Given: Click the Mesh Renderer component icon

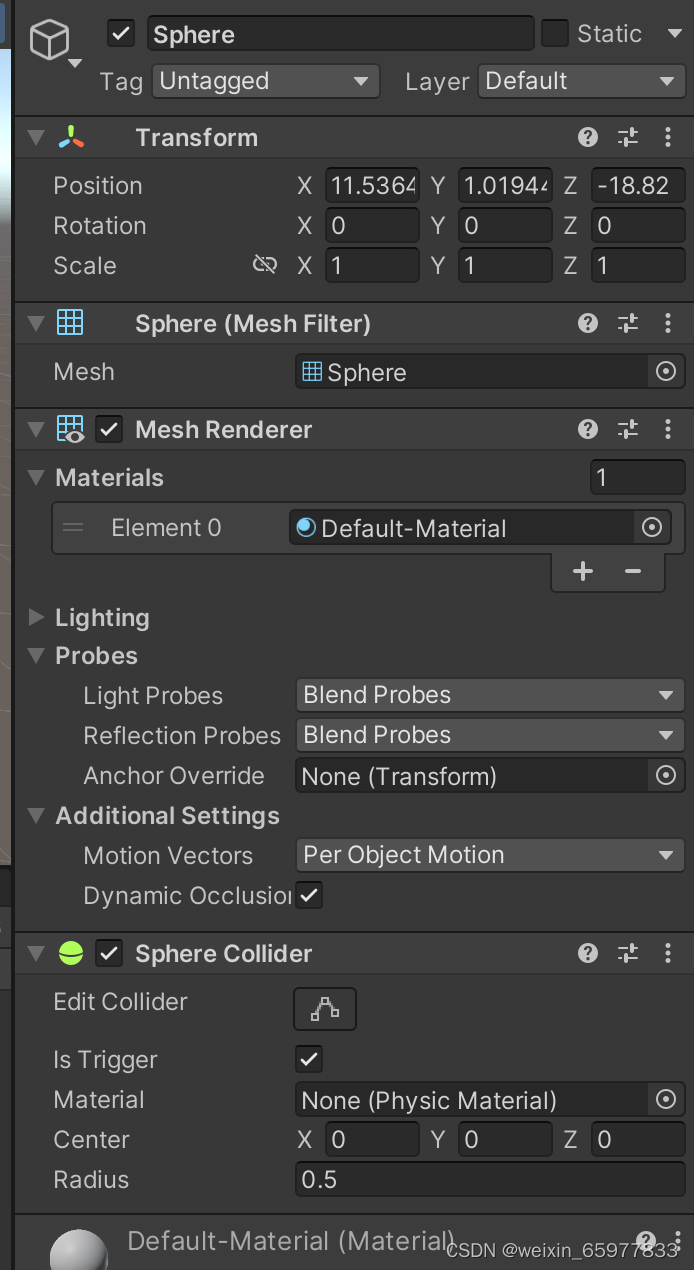Looking at the screenshot, I should (70, 430).
